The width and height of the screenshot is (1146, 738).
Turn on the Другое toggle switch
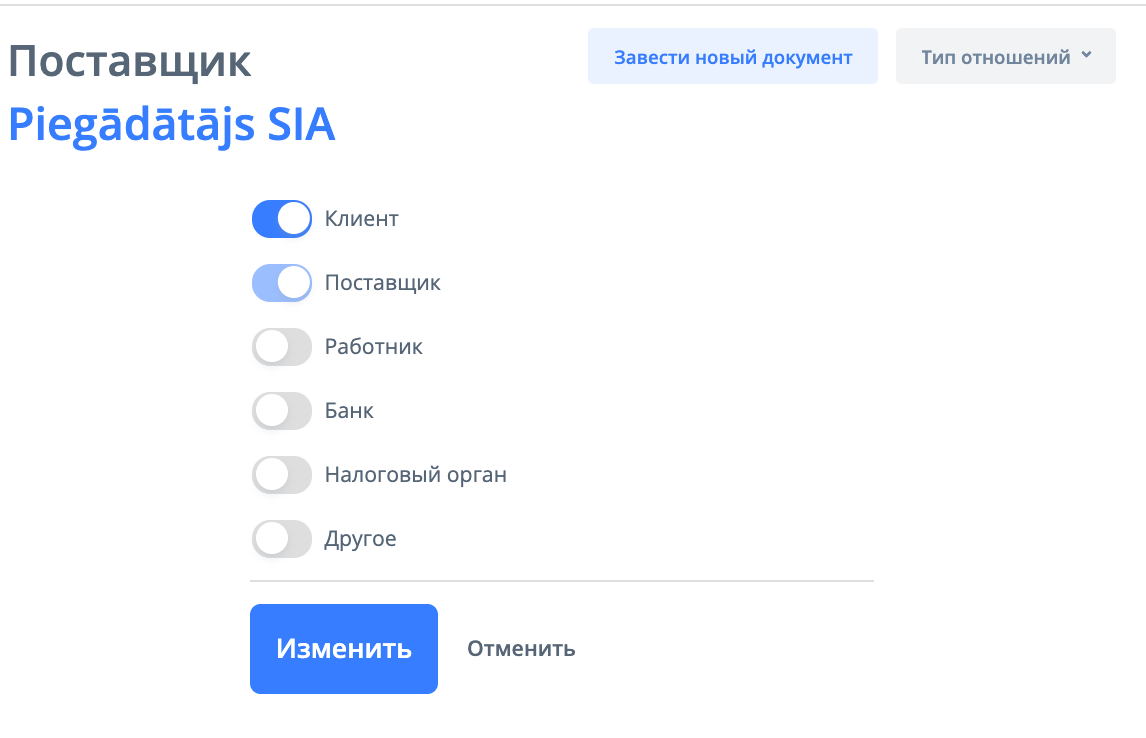click(281, 539)
